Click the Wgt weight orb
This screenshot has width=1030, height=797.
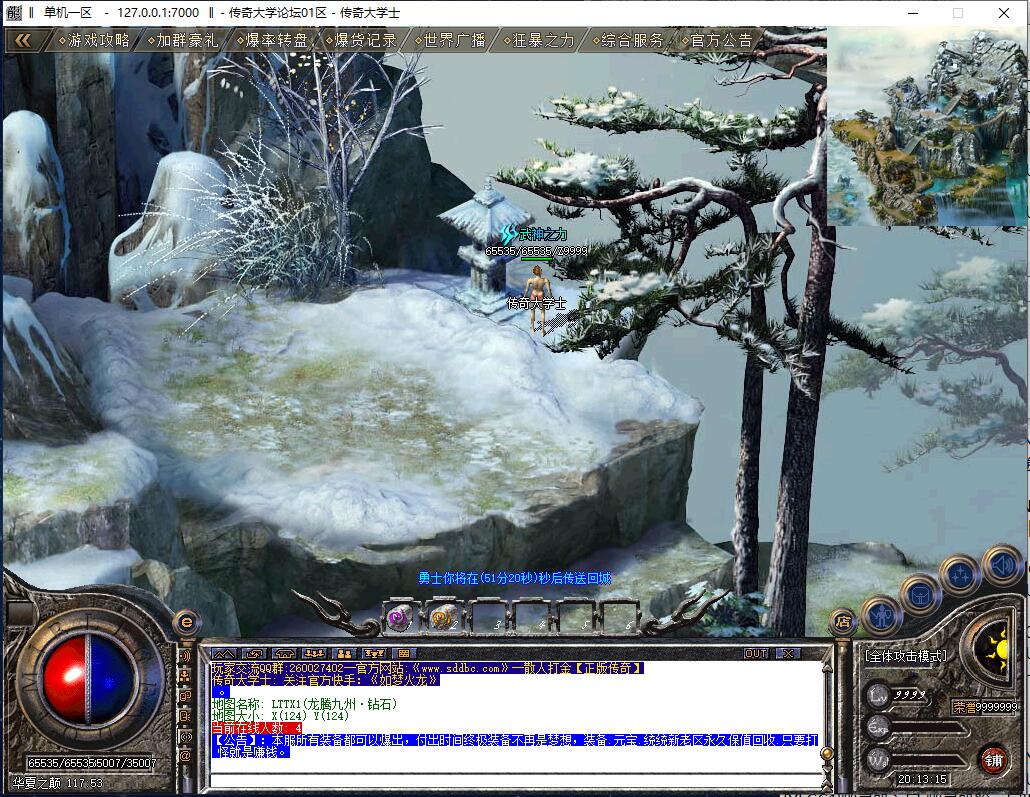880,760
